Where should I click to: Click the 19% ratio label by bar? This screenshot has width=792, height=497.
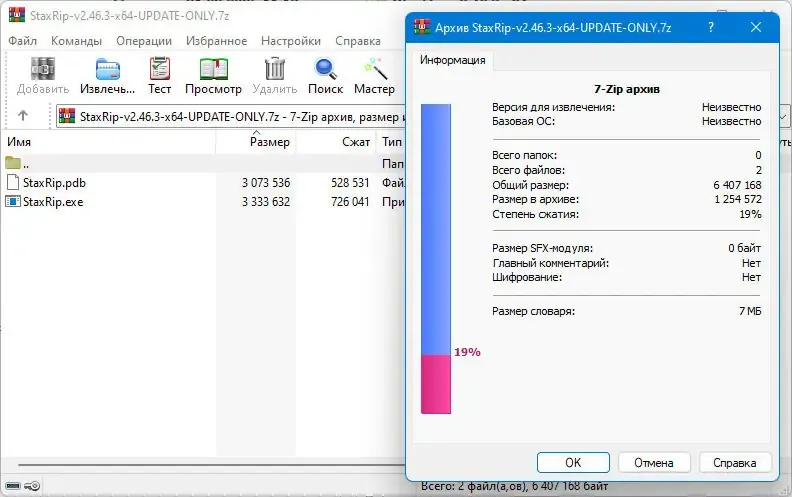pos(467,352)
